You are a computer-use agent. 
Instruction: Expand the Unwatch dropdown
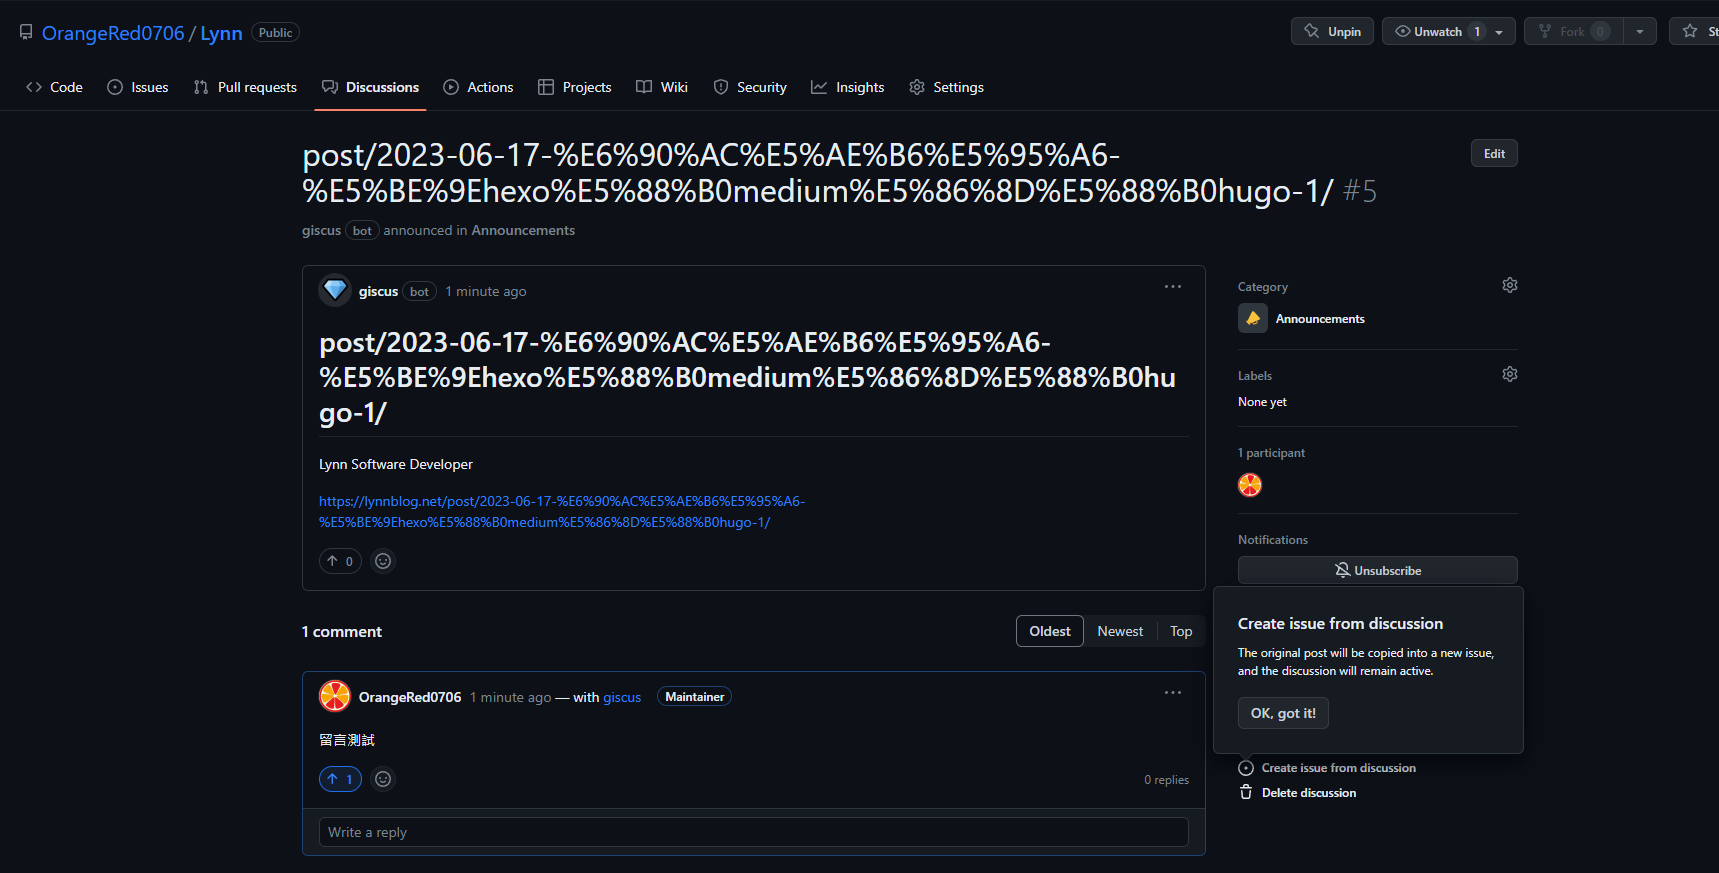tap(1498, 32)
